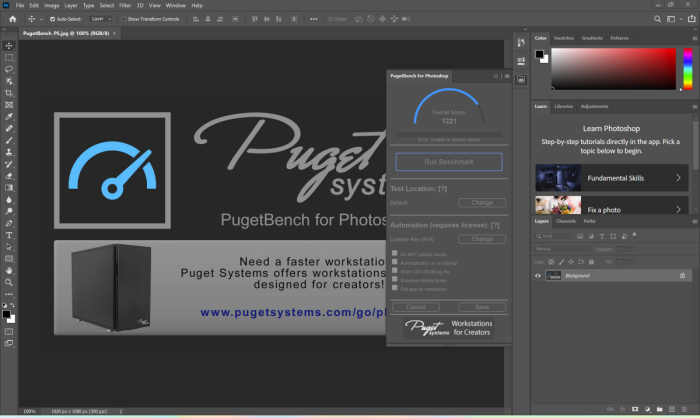Image resolution: width=700 pixels, height=418 pixels.
Task: Click the add layer style fx icon
Action: tap(623, 409)
